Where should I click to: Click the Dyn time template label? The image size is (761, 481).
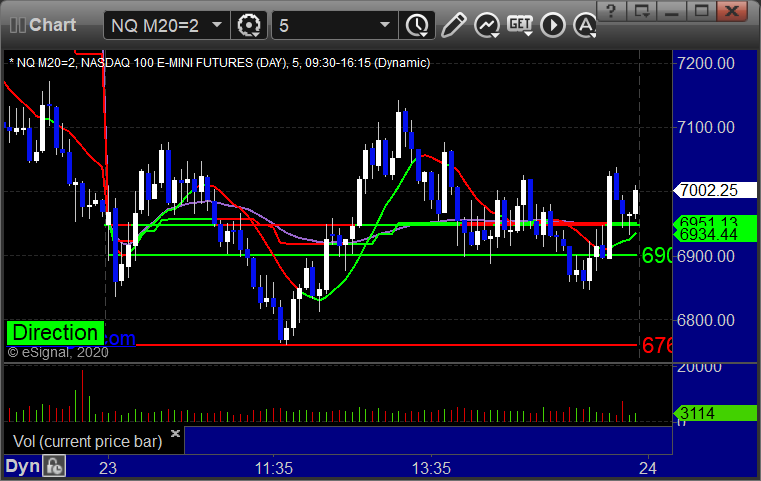click(22, 466)
